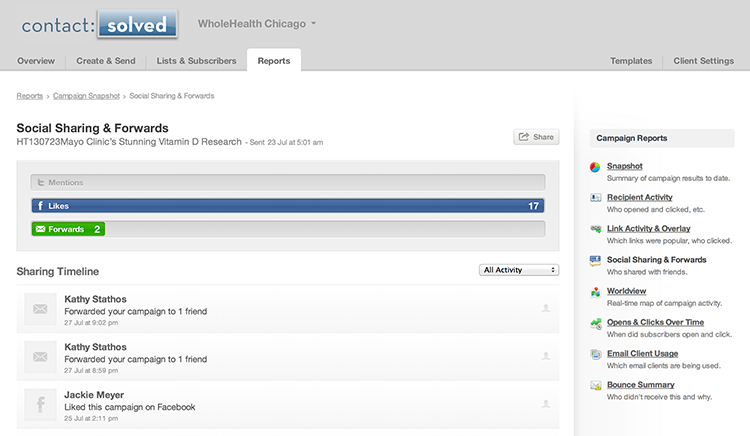Switch to the Overview tab
Image resolution: width=750 pixels, height=436 pixels.
pos(36,61)
